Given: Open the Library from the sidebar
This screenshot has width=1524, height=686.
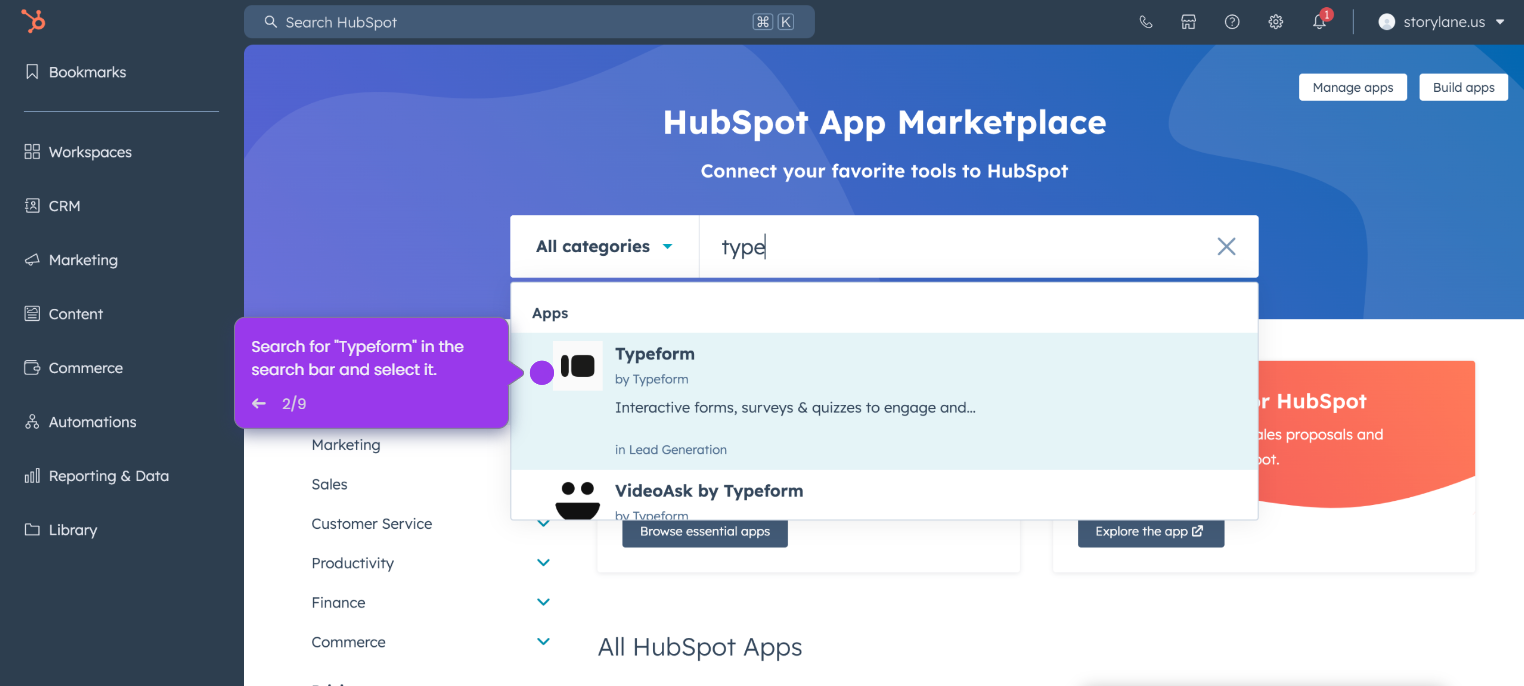Looking at the screenshot, I should pyautogui.click(x=71, y=529).
